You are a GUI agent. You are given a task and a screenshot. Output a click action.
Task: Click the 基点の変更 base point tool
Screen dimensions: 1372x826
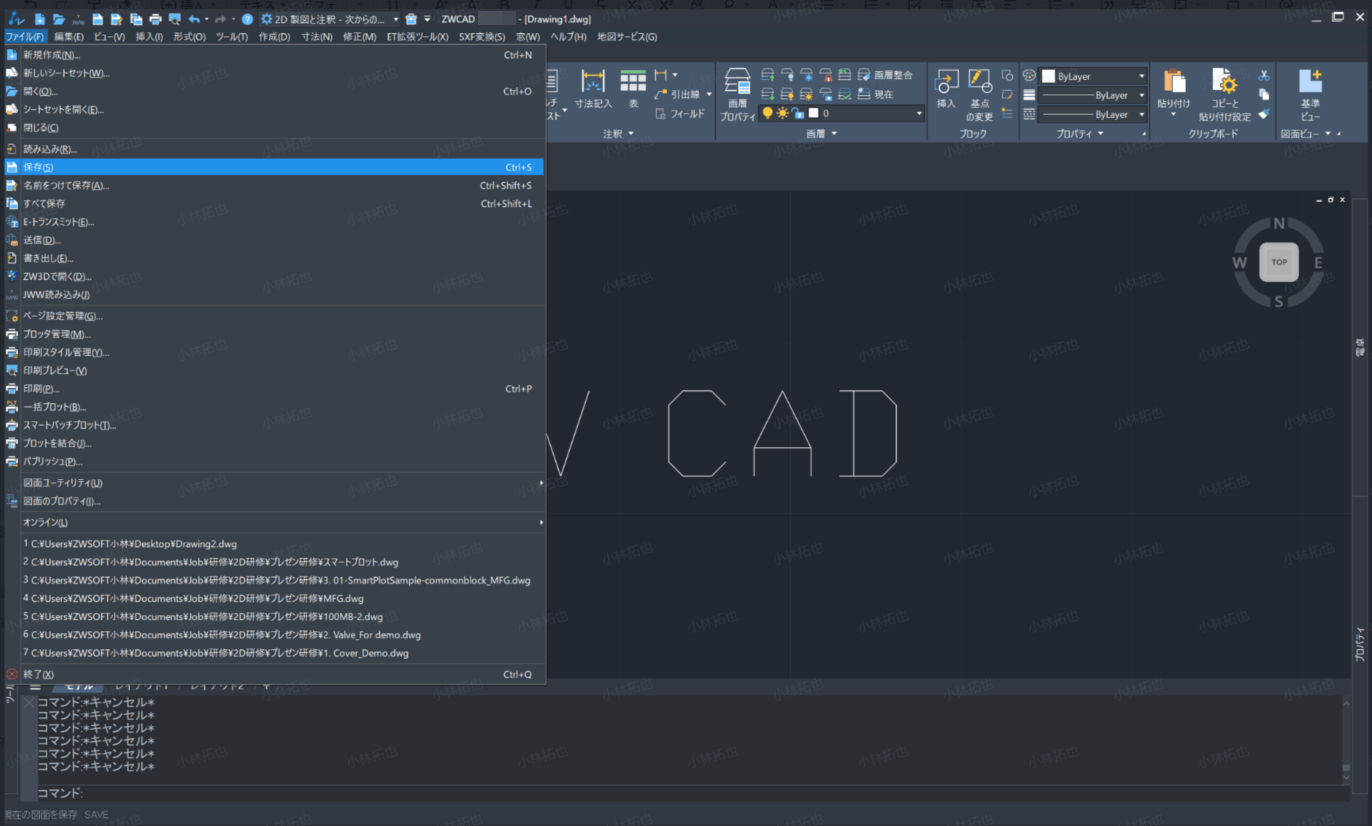980,95
